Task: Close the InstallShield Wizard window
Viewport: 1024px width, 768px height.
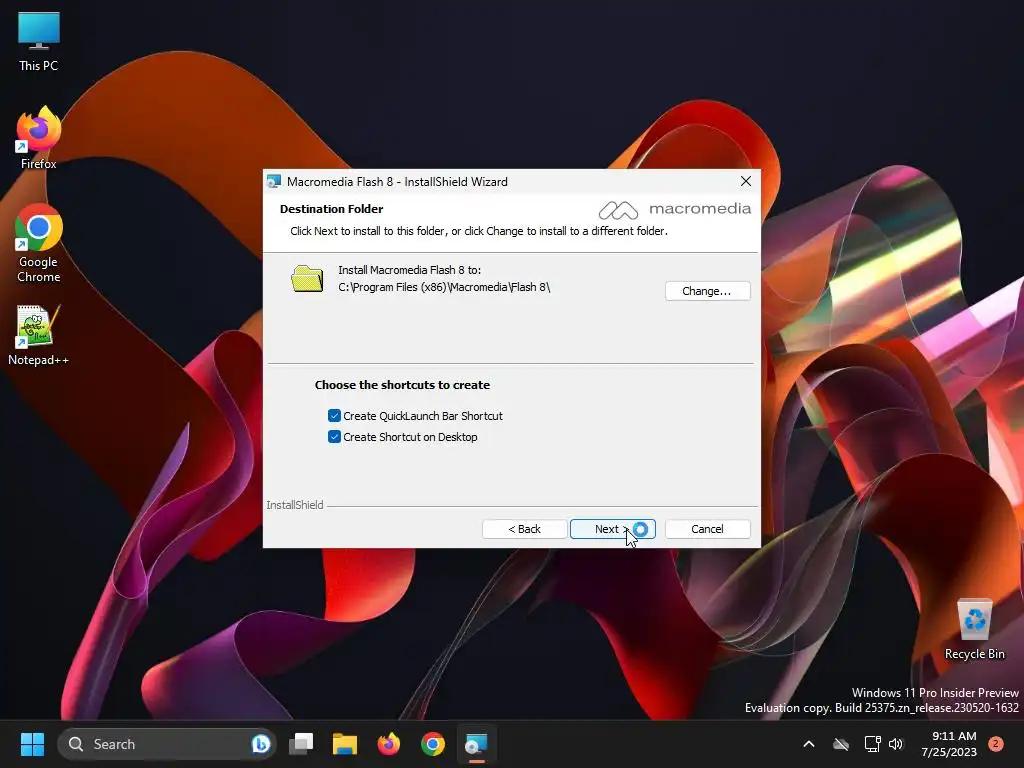Action: (x=746, y=182)
